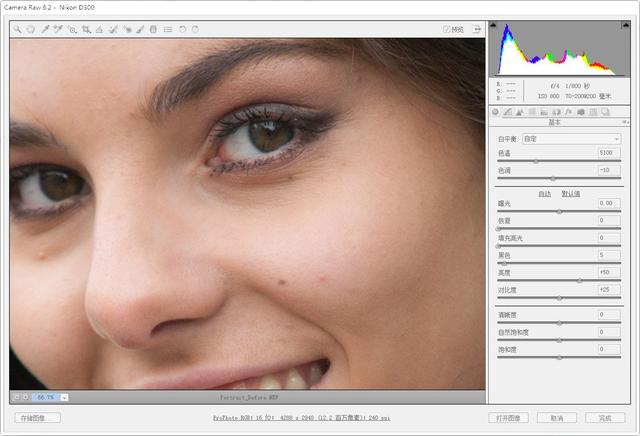640x436 pixels.
Task: Toggle full screen mode icon
Action: [x=477, y=29]
